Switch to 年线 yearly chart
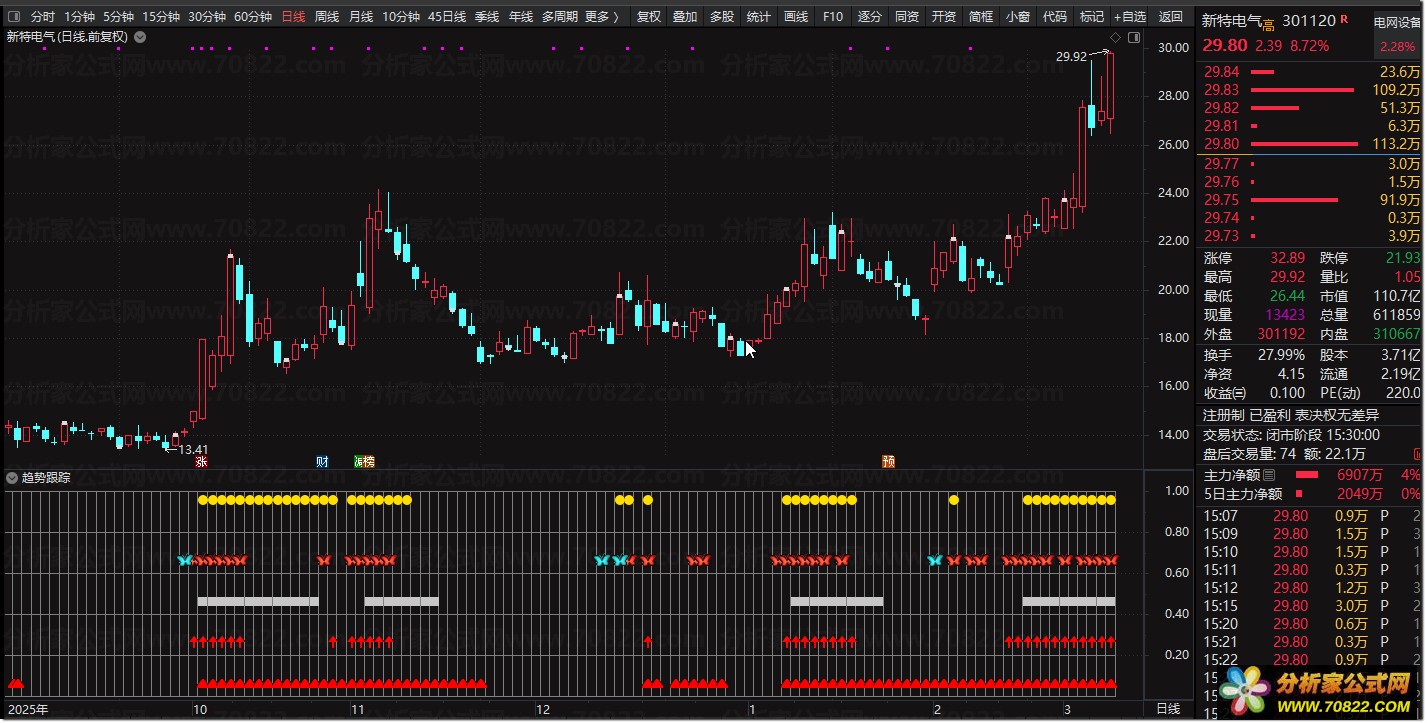 (x=521, y=17)
